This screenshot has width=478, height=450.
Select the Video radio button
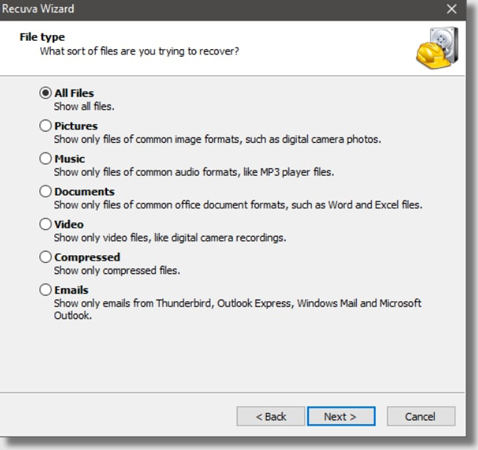coord(46,224)
